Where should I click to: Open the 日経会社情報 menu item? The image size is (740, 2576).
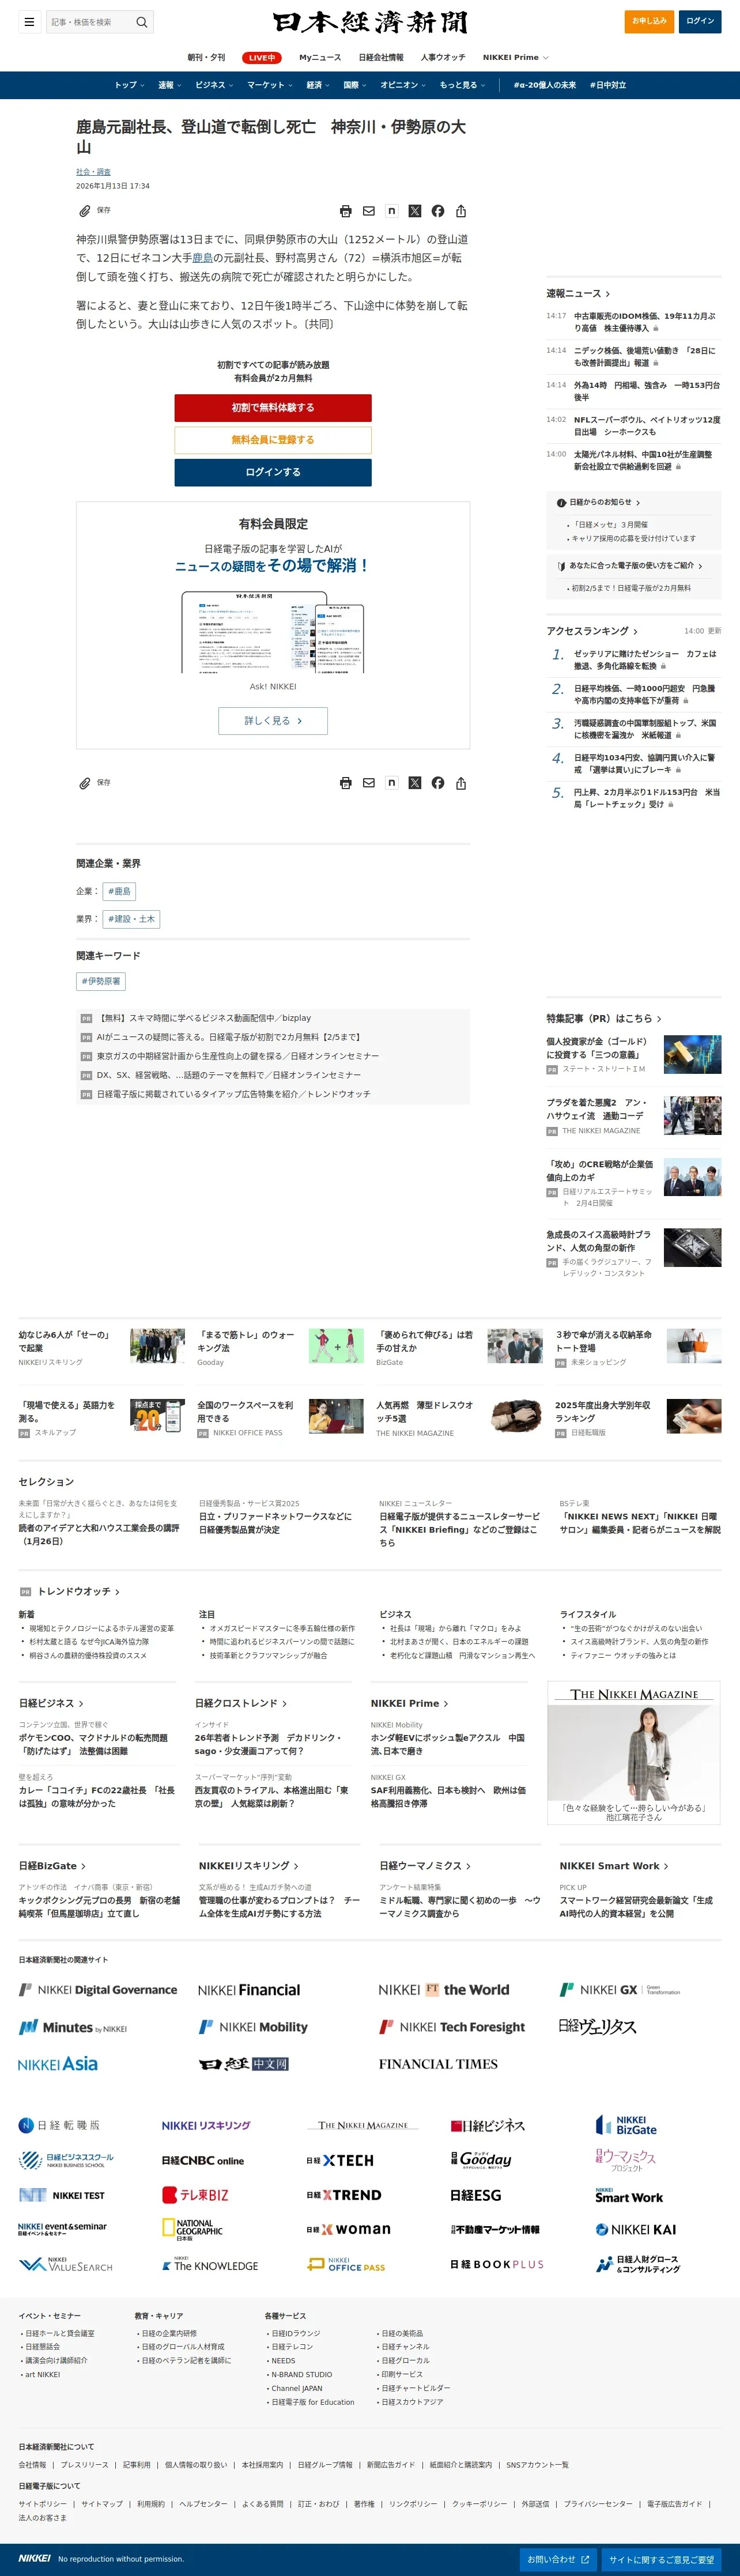point(381,57)
